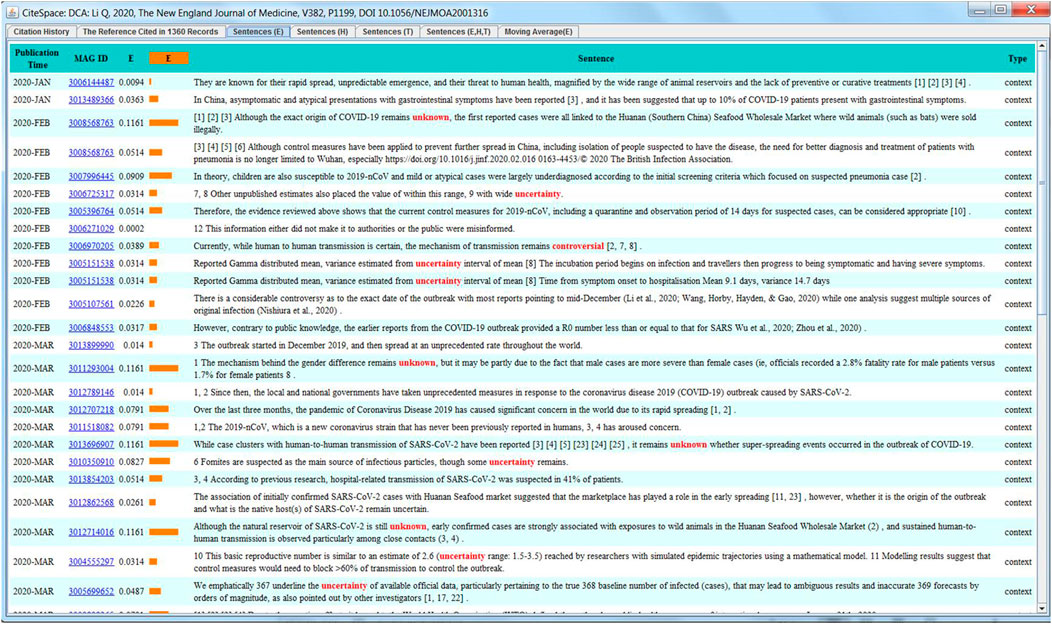Show the Moving Average(E) tab
1052x624 pixels.
[x=538, y=32]
